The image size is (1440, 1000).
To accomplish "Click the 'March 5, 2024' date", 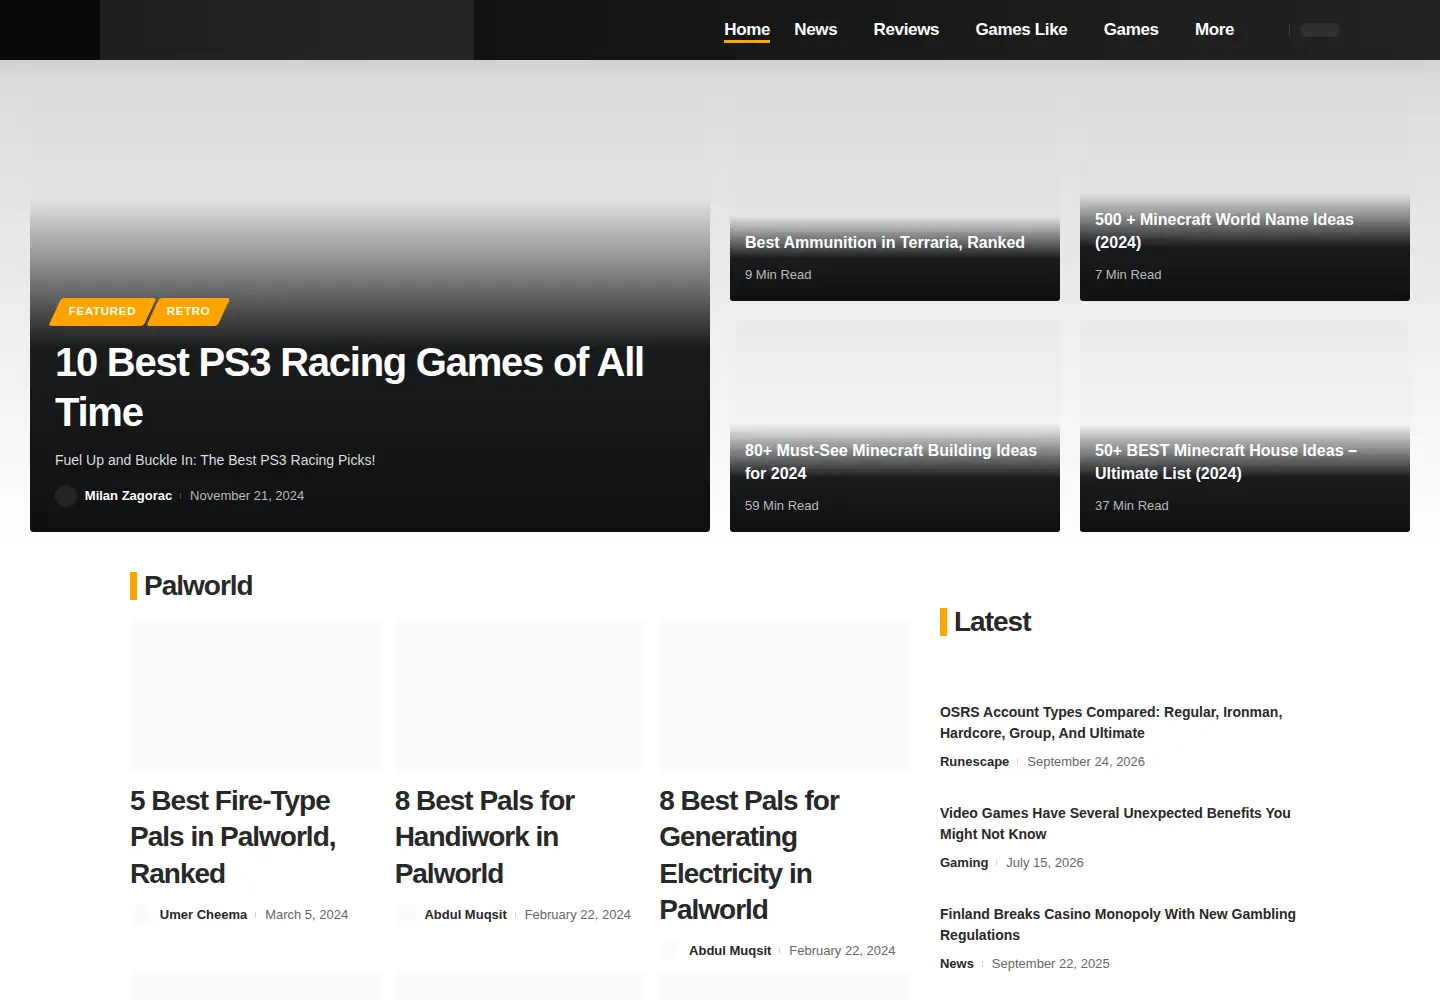I will click(306, 915).
